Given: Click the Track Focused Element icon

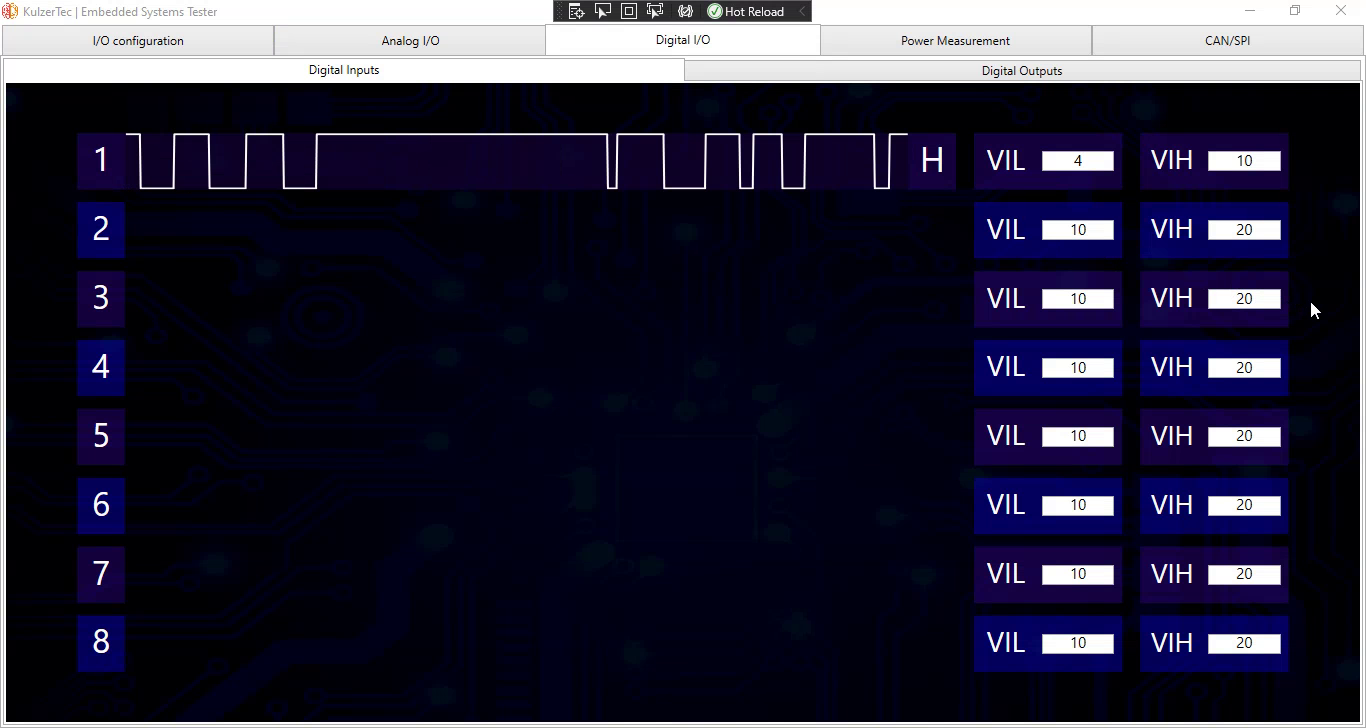Looking at the screenshot, I should point(656,11).
